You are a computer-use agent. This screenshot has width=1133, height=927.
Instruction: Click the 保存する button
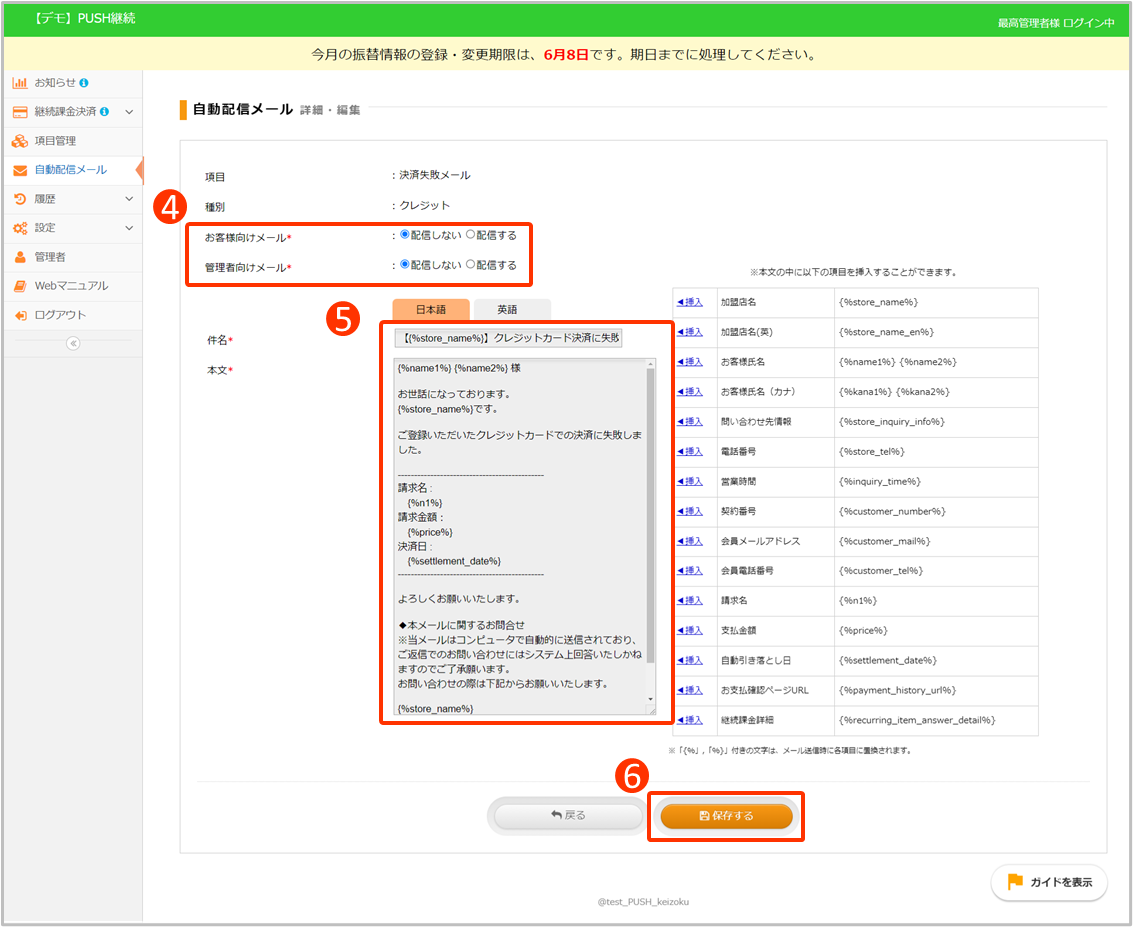pos(726,816)
